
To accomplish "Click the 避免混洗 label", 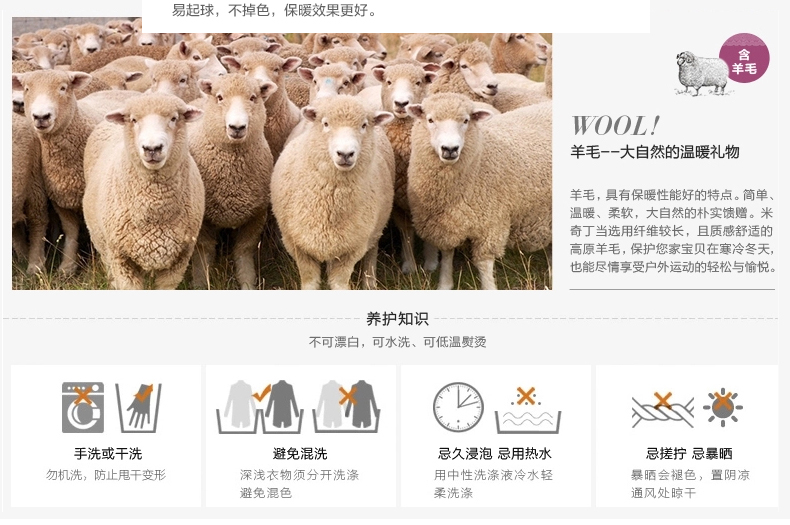I will pyautogui.click(x=300, y=454).
